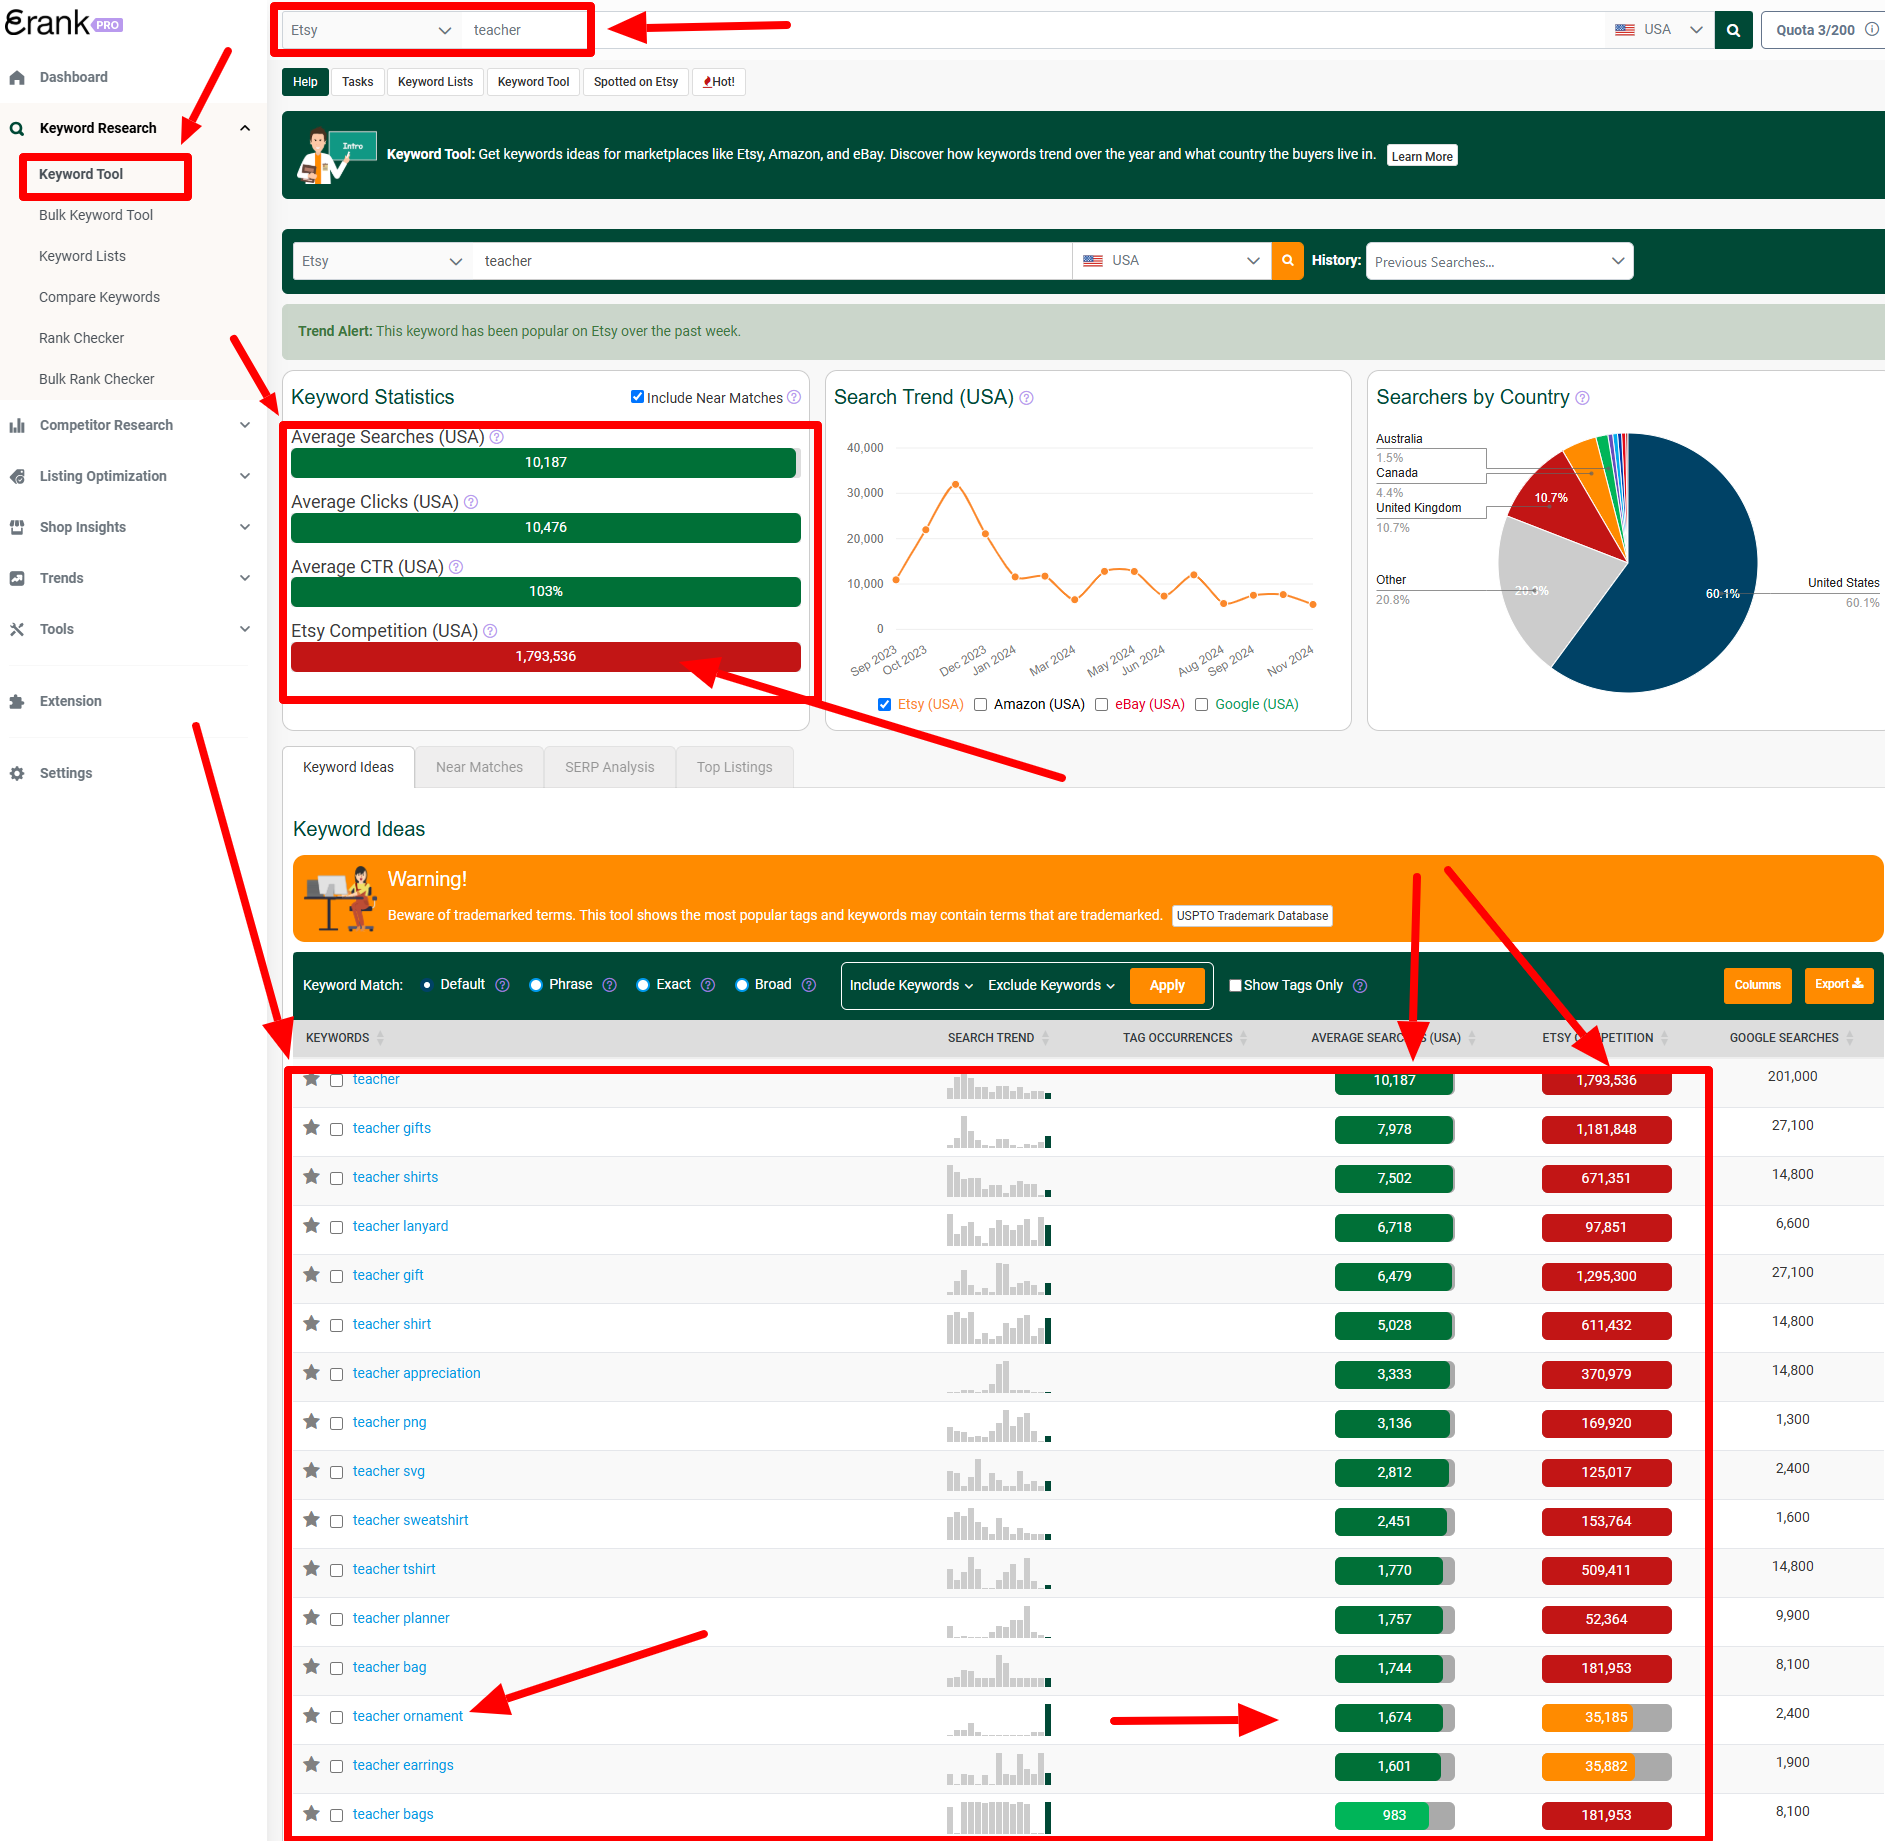Click the Export button
Viewport: 1885px width, 1841px height.
pos(1839,985)
